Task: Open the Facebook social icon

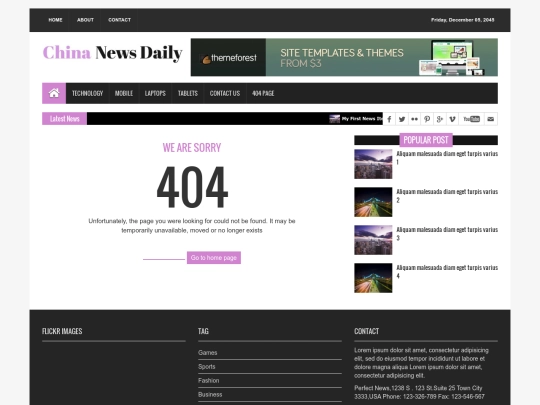Action: tap(389, 119)
